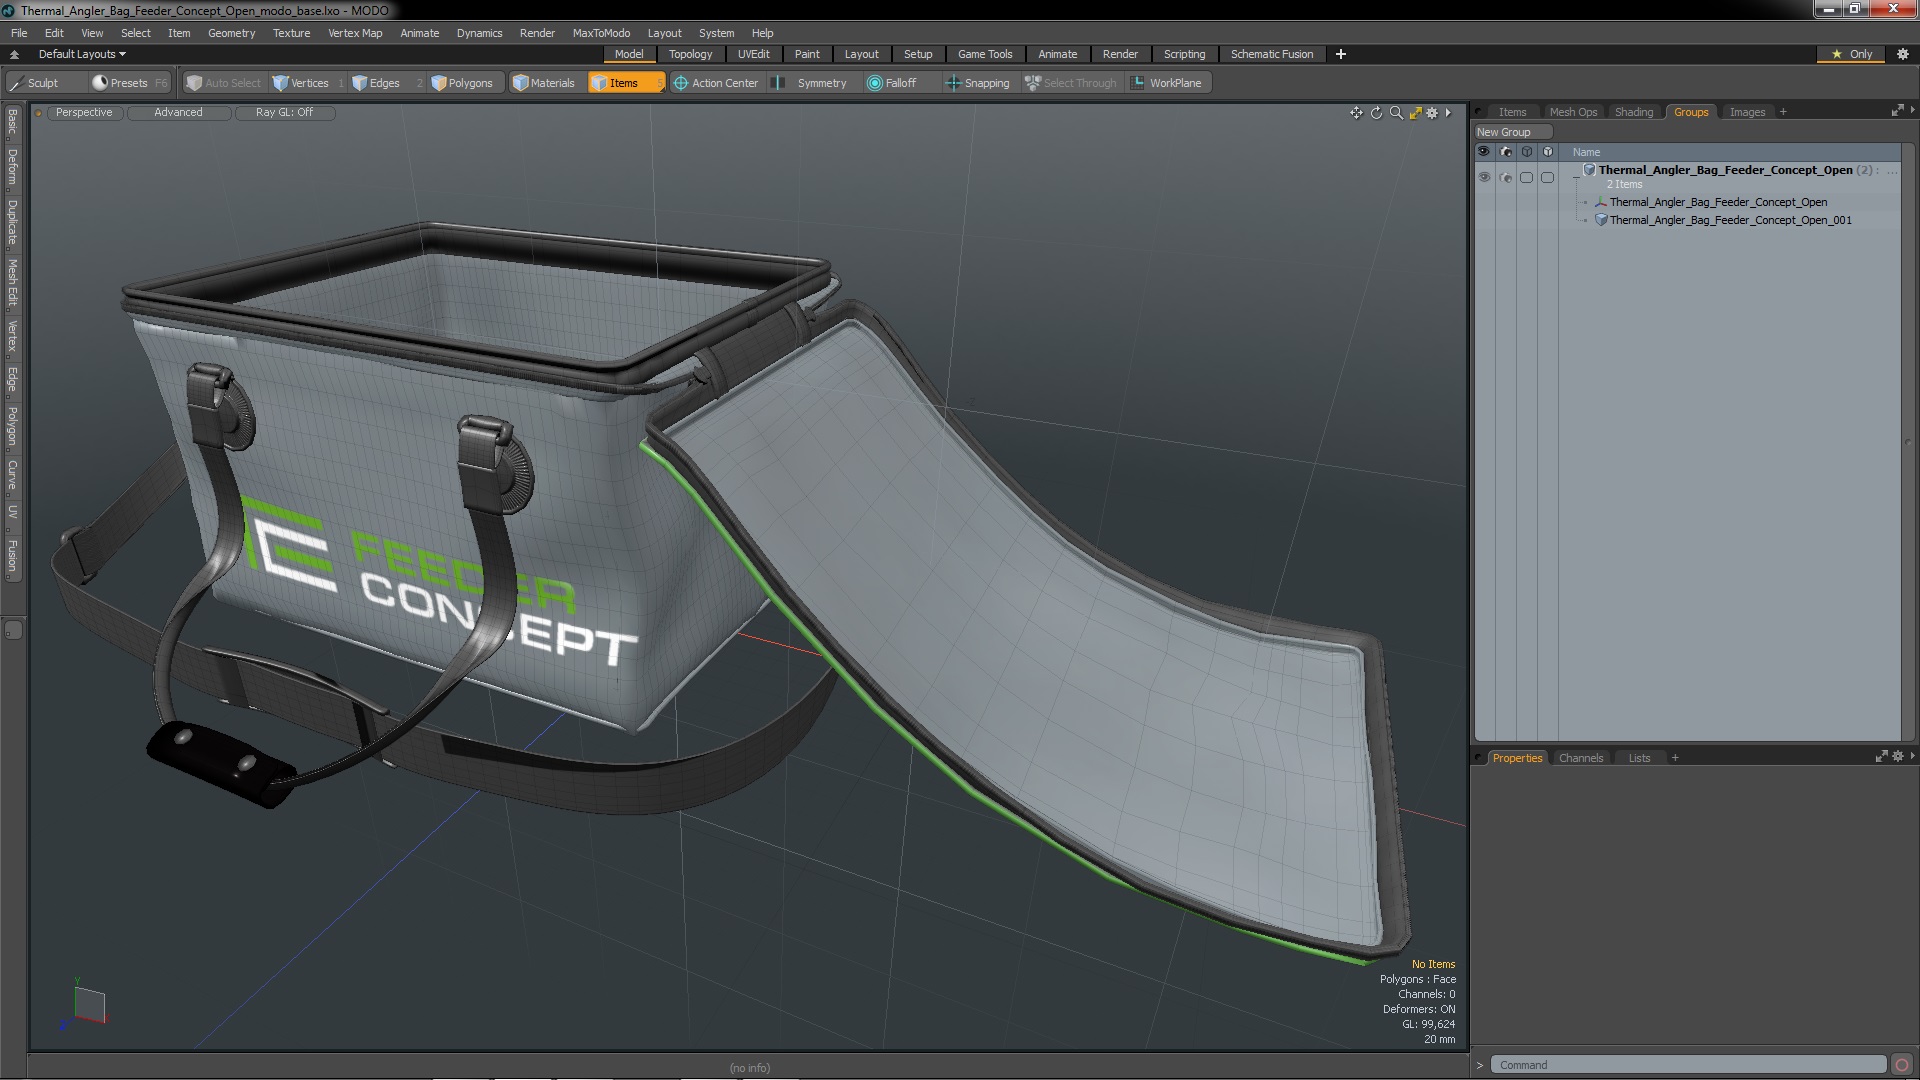Click the locator icon of Thermal_Angler_Bag_Feeder_Concept_Open item
Screen dimensions: 1920x1080
pos(1601,202)
